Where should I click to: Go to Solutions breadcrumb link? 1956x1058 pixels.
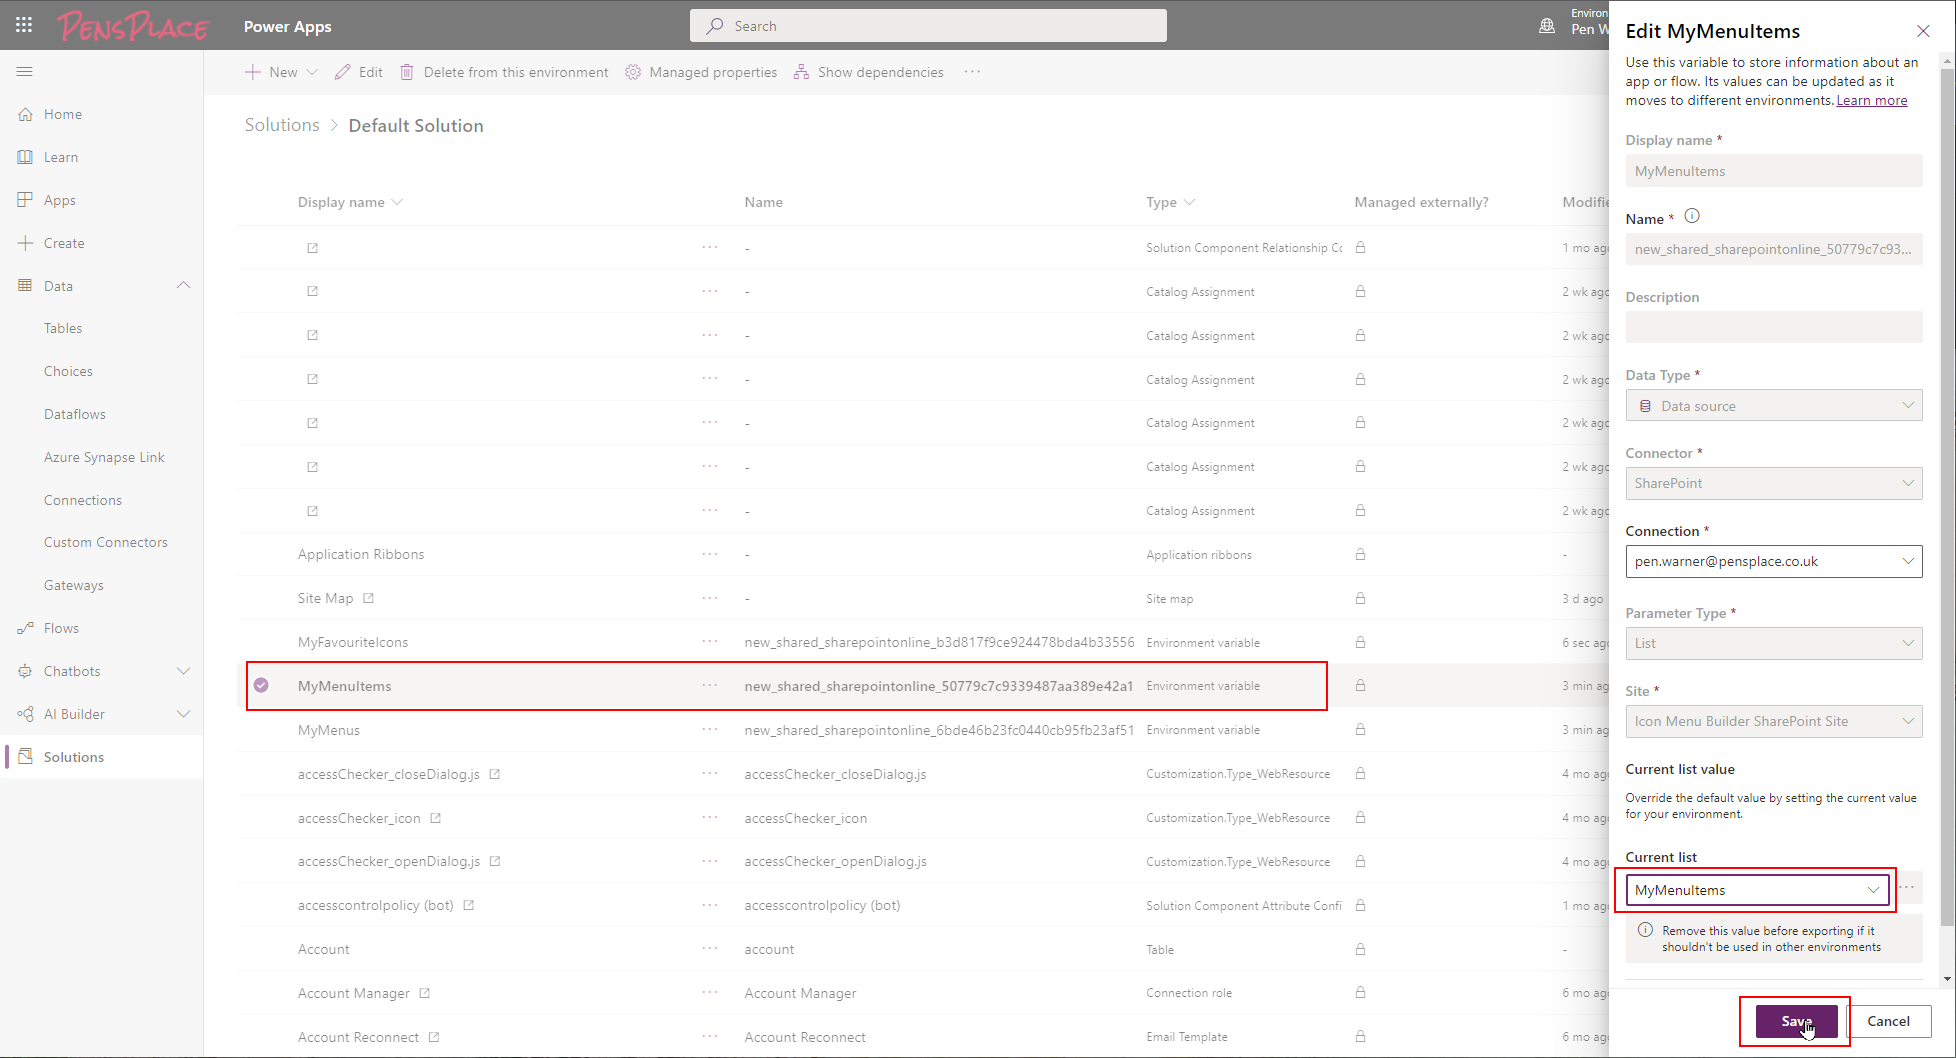282,125
